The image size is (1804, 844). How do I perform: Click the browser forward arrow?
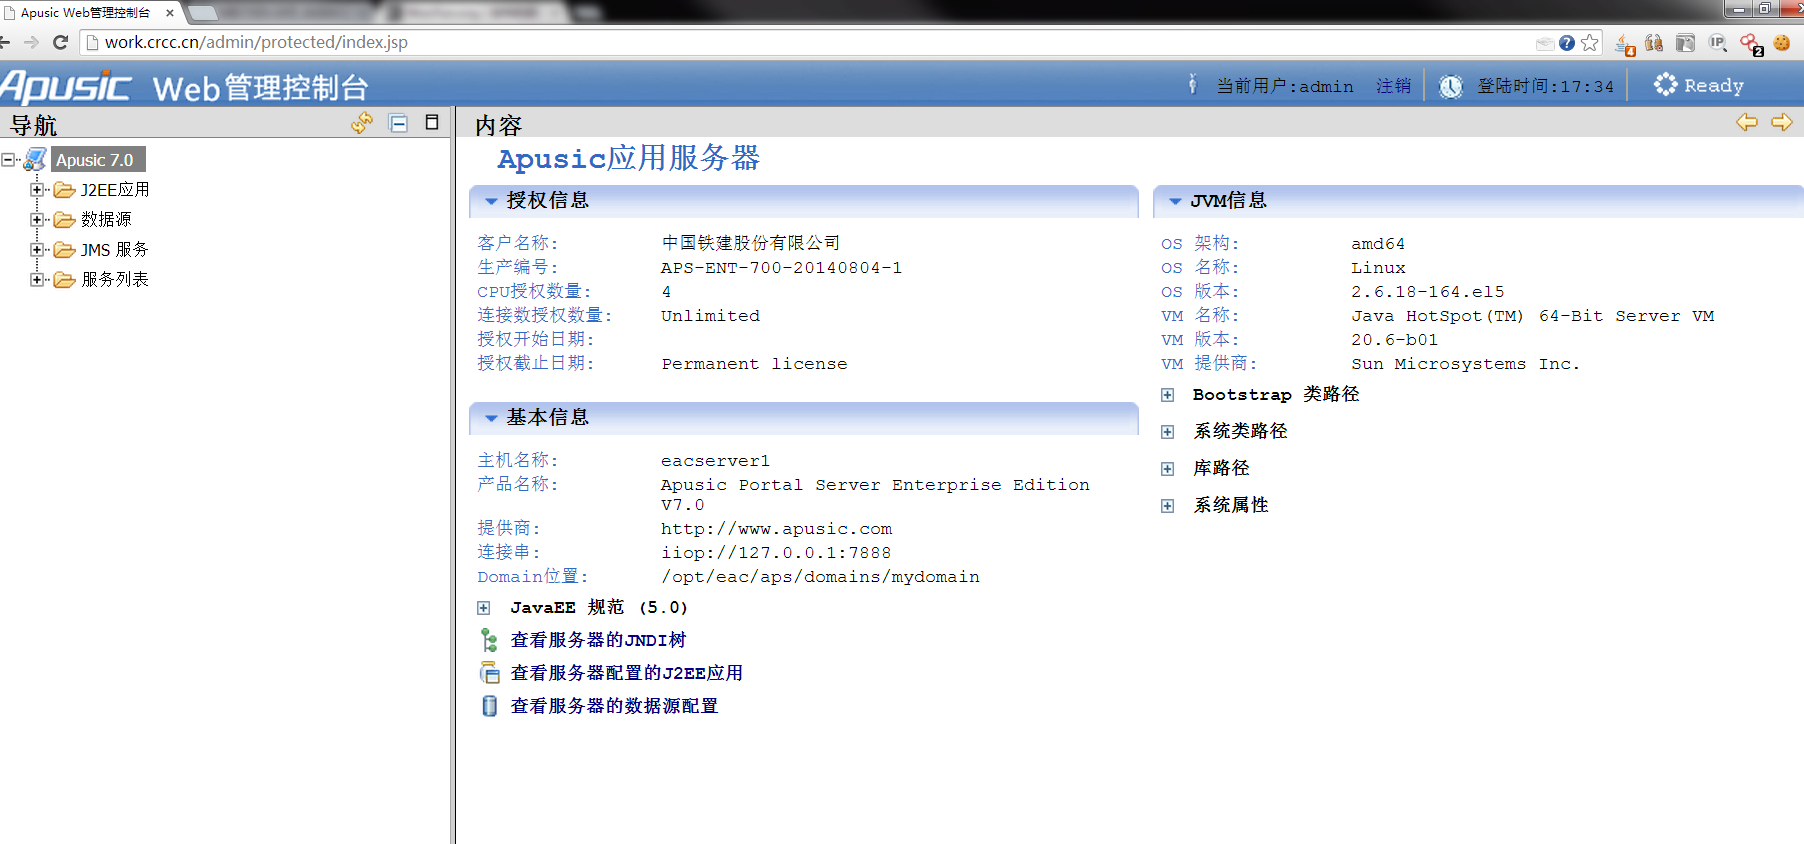[x=31, y=42]
